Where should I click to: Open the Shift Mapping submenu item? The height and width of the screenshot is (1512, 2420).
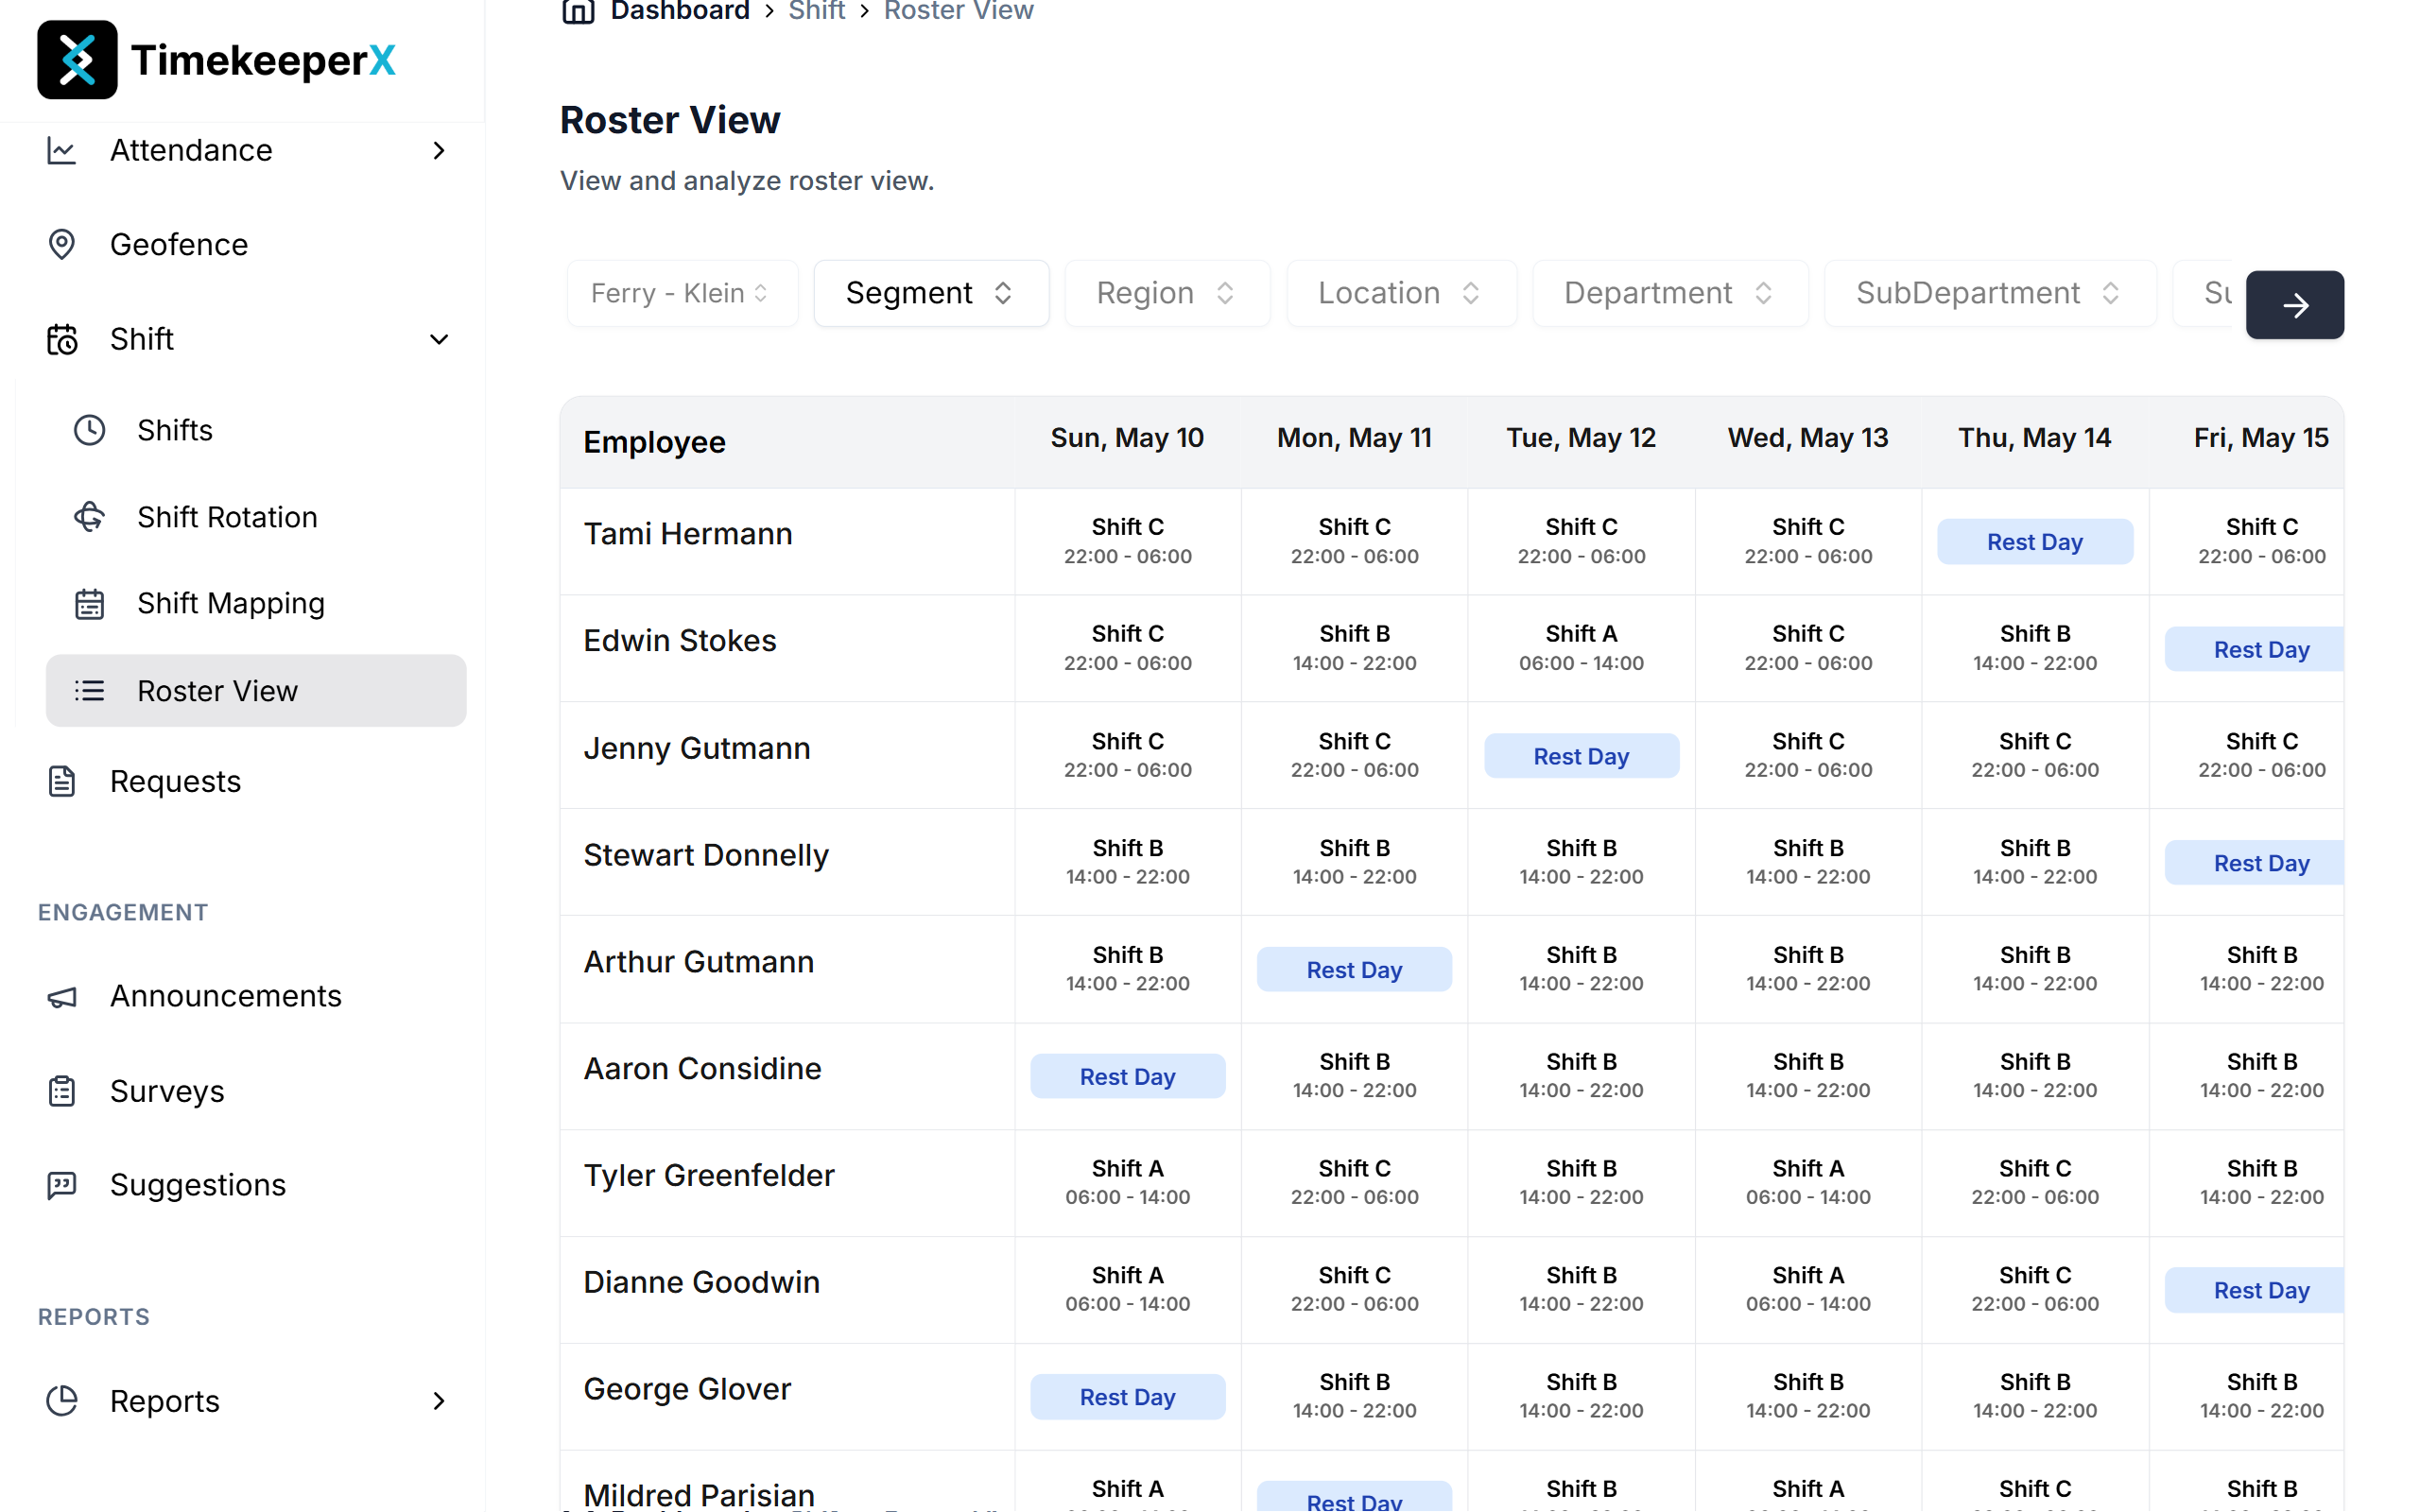[x=256, y=603]
